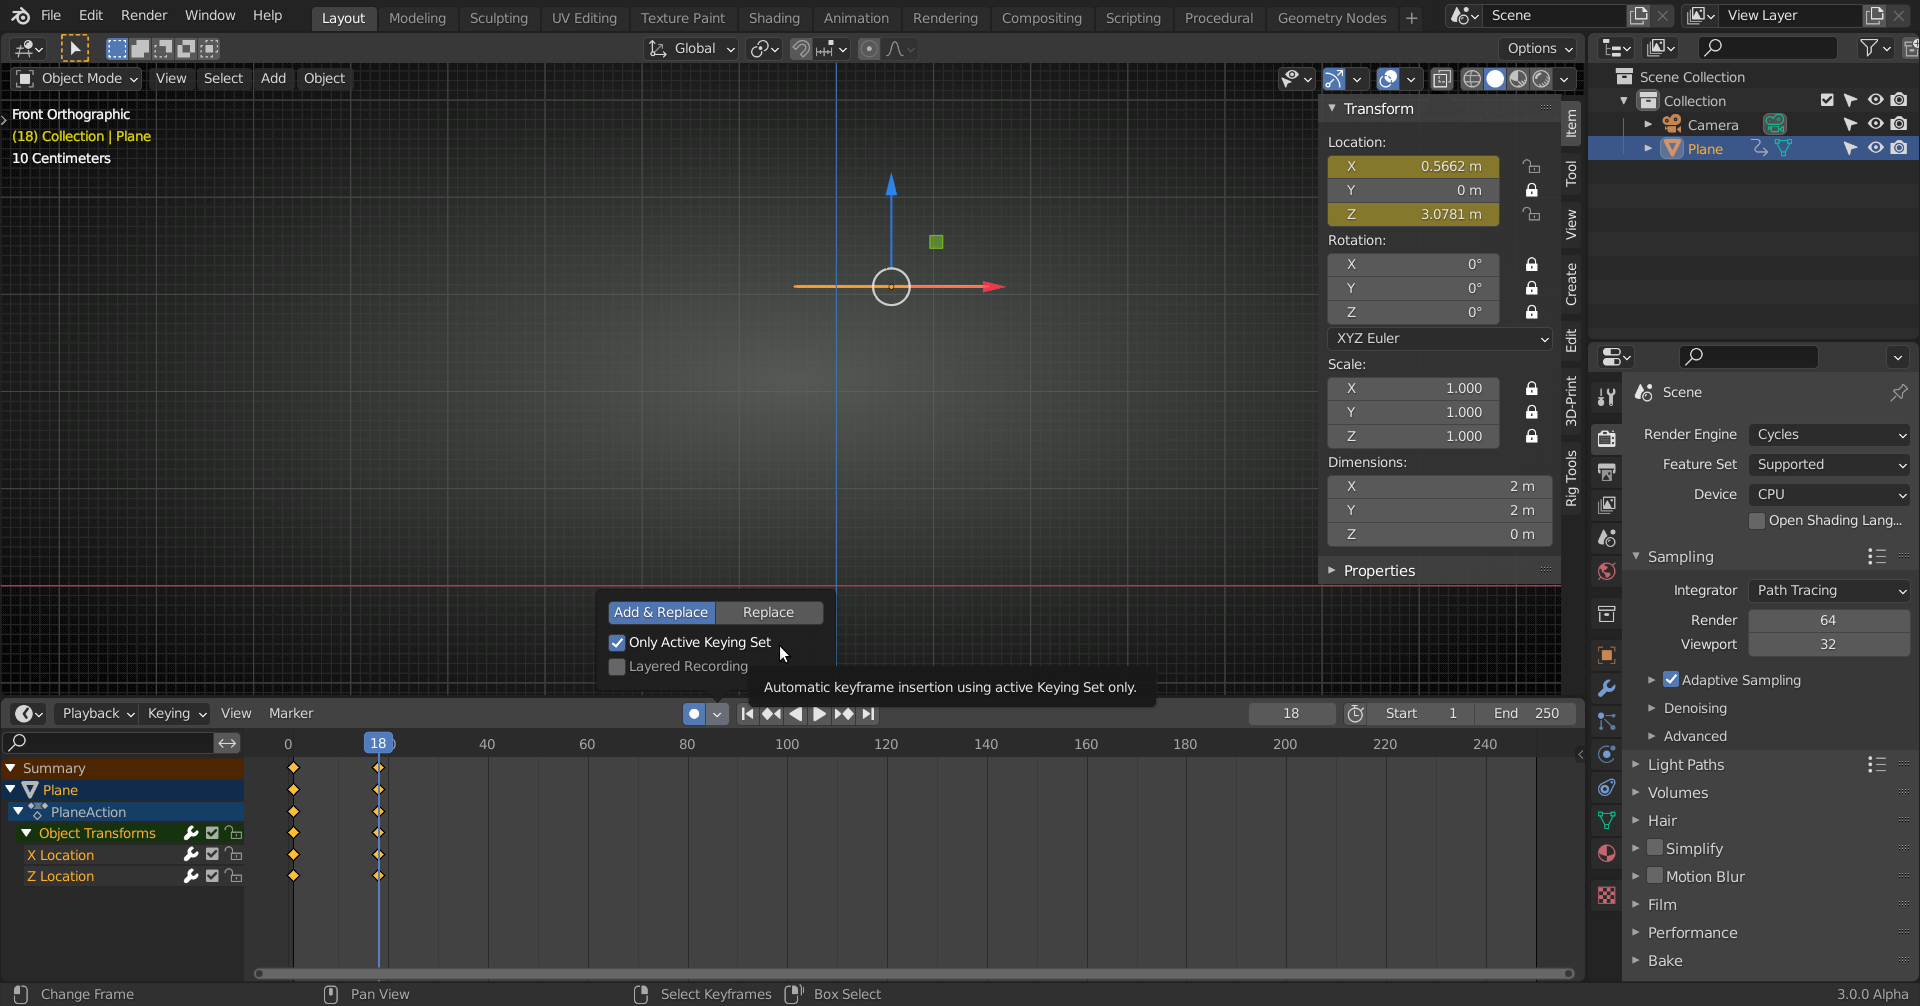The image size is (1920, 1006).
Task: Play the animation forward
Action: click(x=819, y=714)
